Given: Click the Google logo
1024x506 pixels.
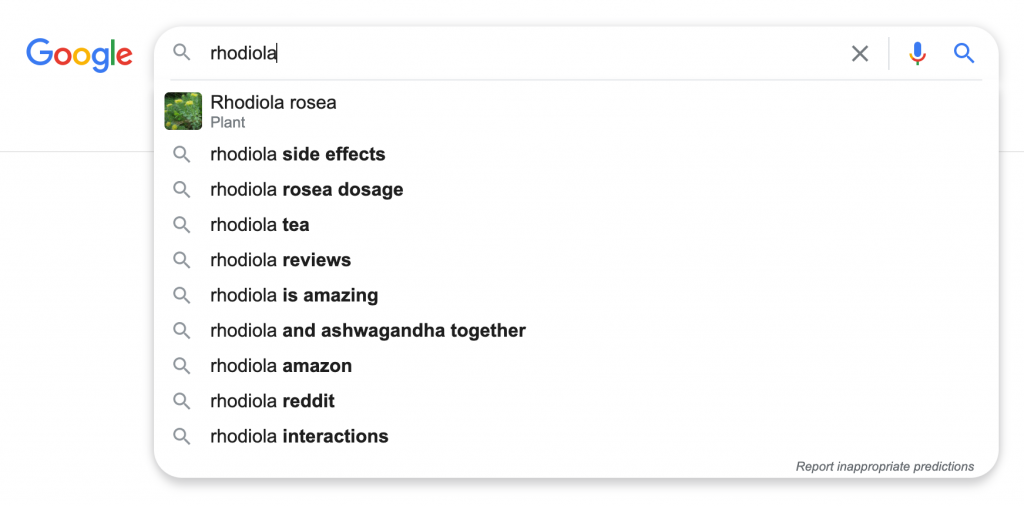Looking at the screenshot, I should [79, 55].
